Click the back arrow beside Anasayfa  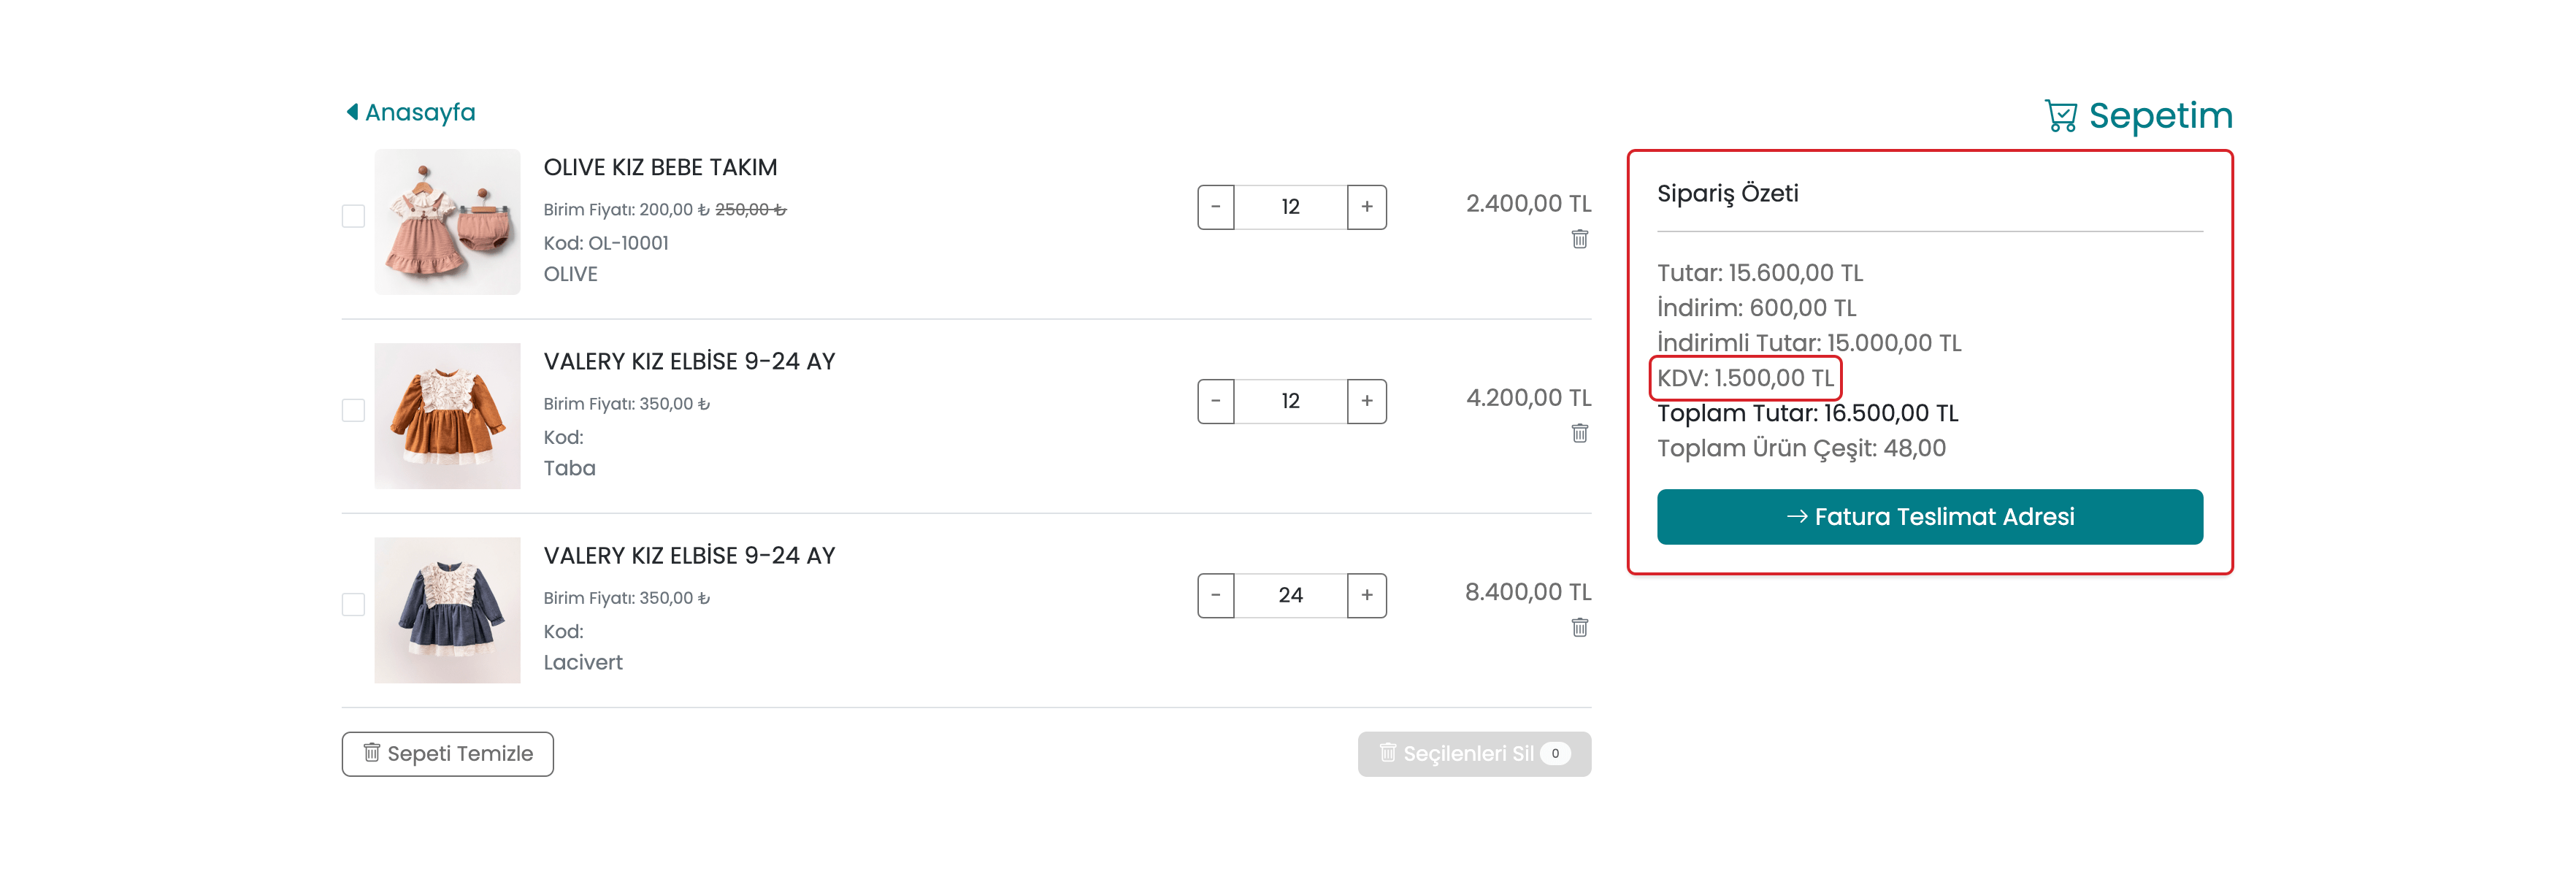352,112
